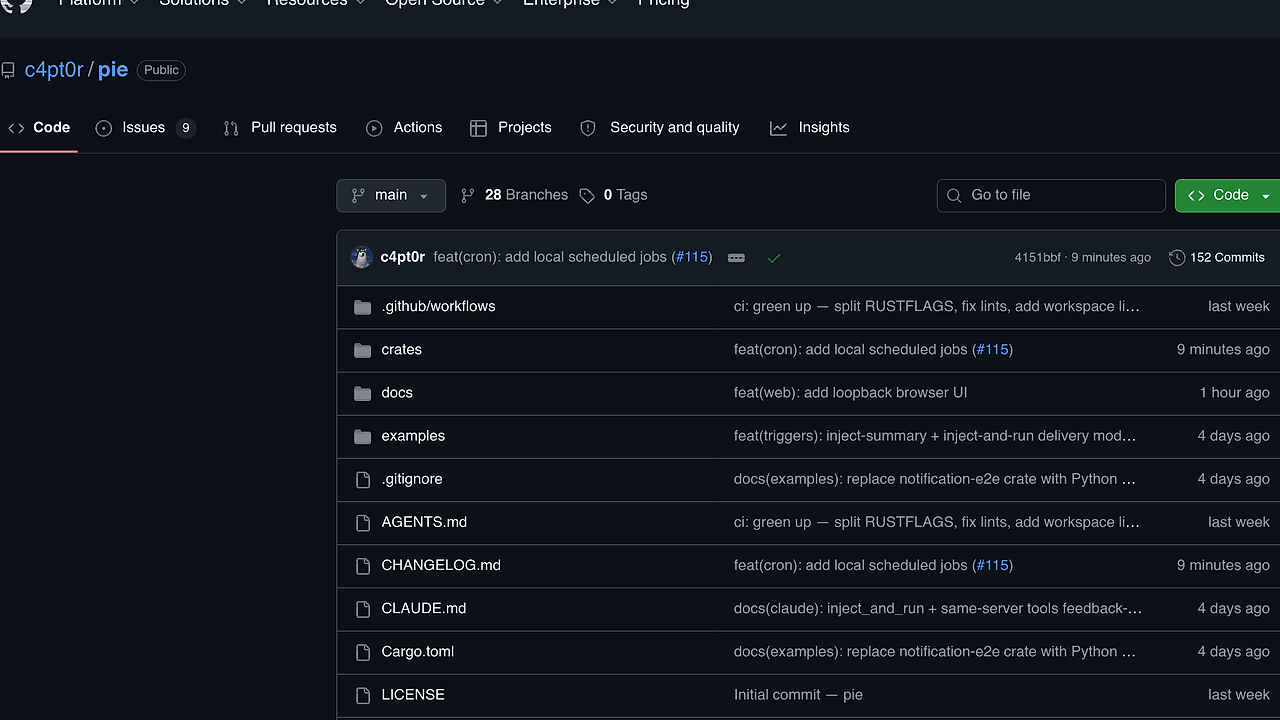The height and width of the screenshot is (720, 1280).
Task: Switch to the Actions tab
Action: [404, 128]
